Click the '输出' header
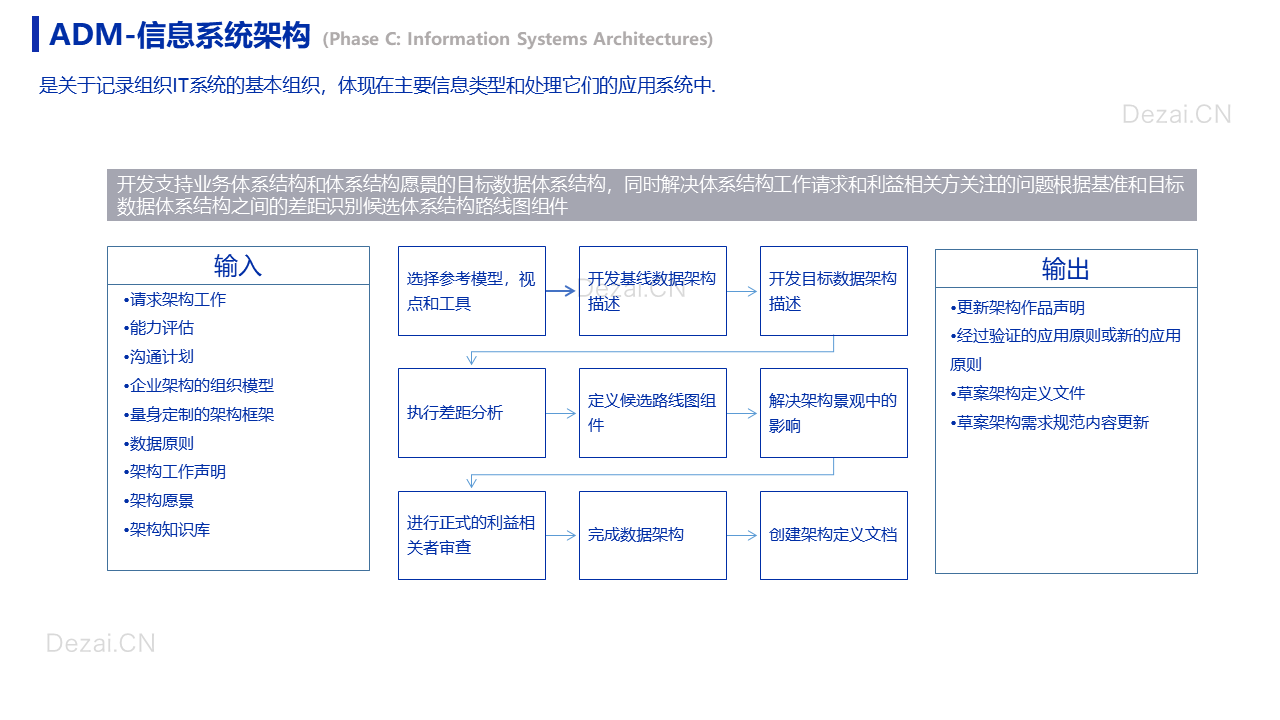 (x=1066, y=269)
